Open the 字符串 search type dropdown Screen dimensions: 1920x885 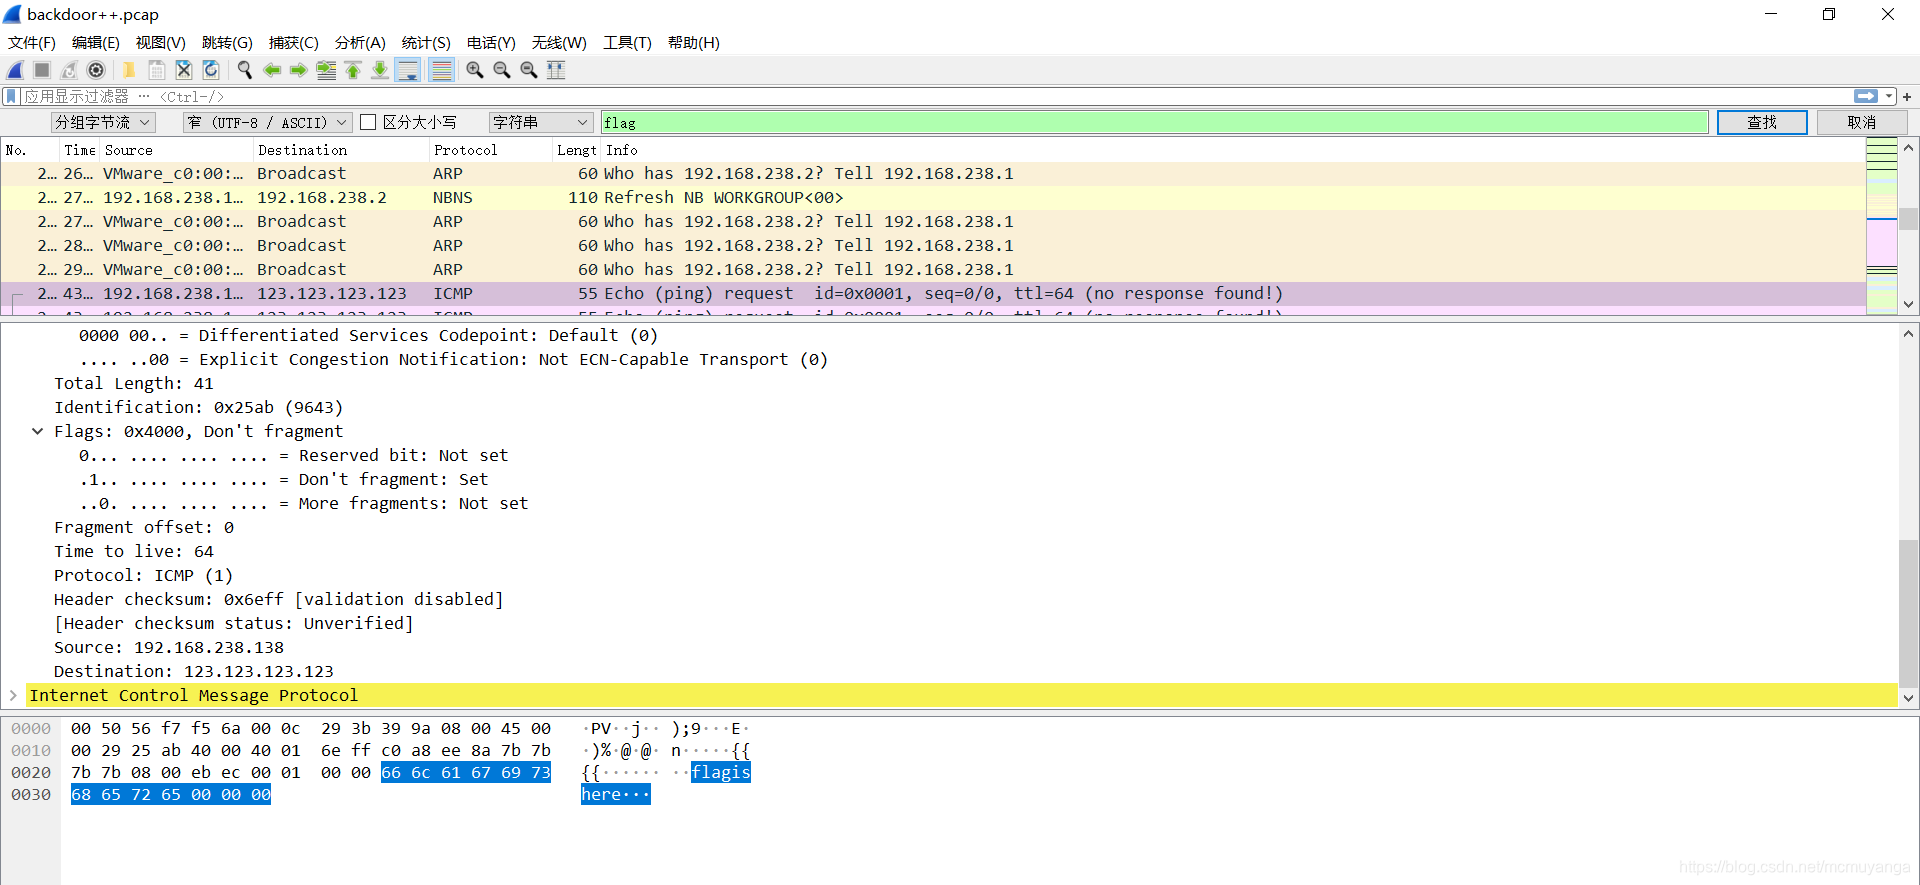pos(541,122)
